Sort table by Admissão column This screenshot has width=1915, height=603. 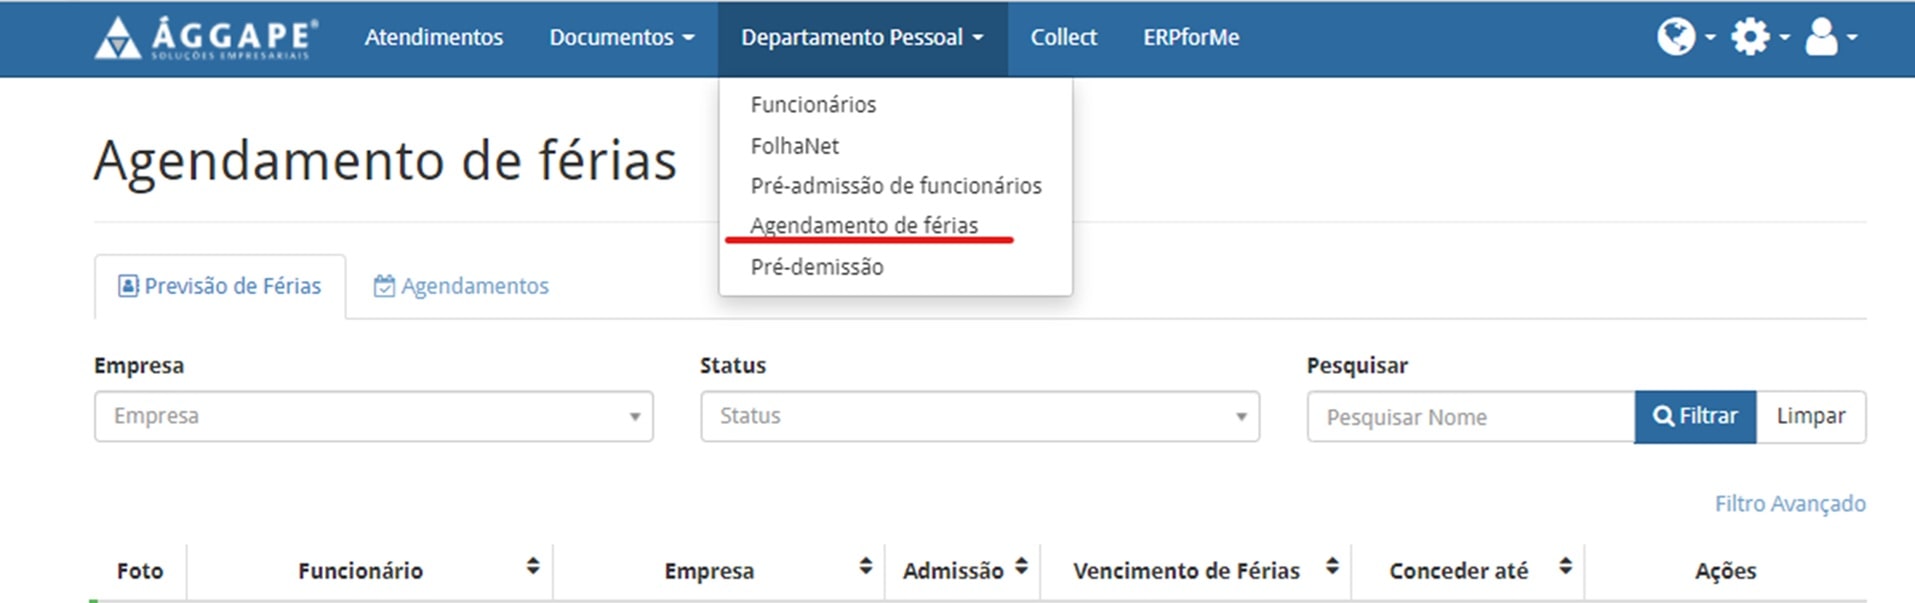pyautogui.click(x=1021, y=567)
